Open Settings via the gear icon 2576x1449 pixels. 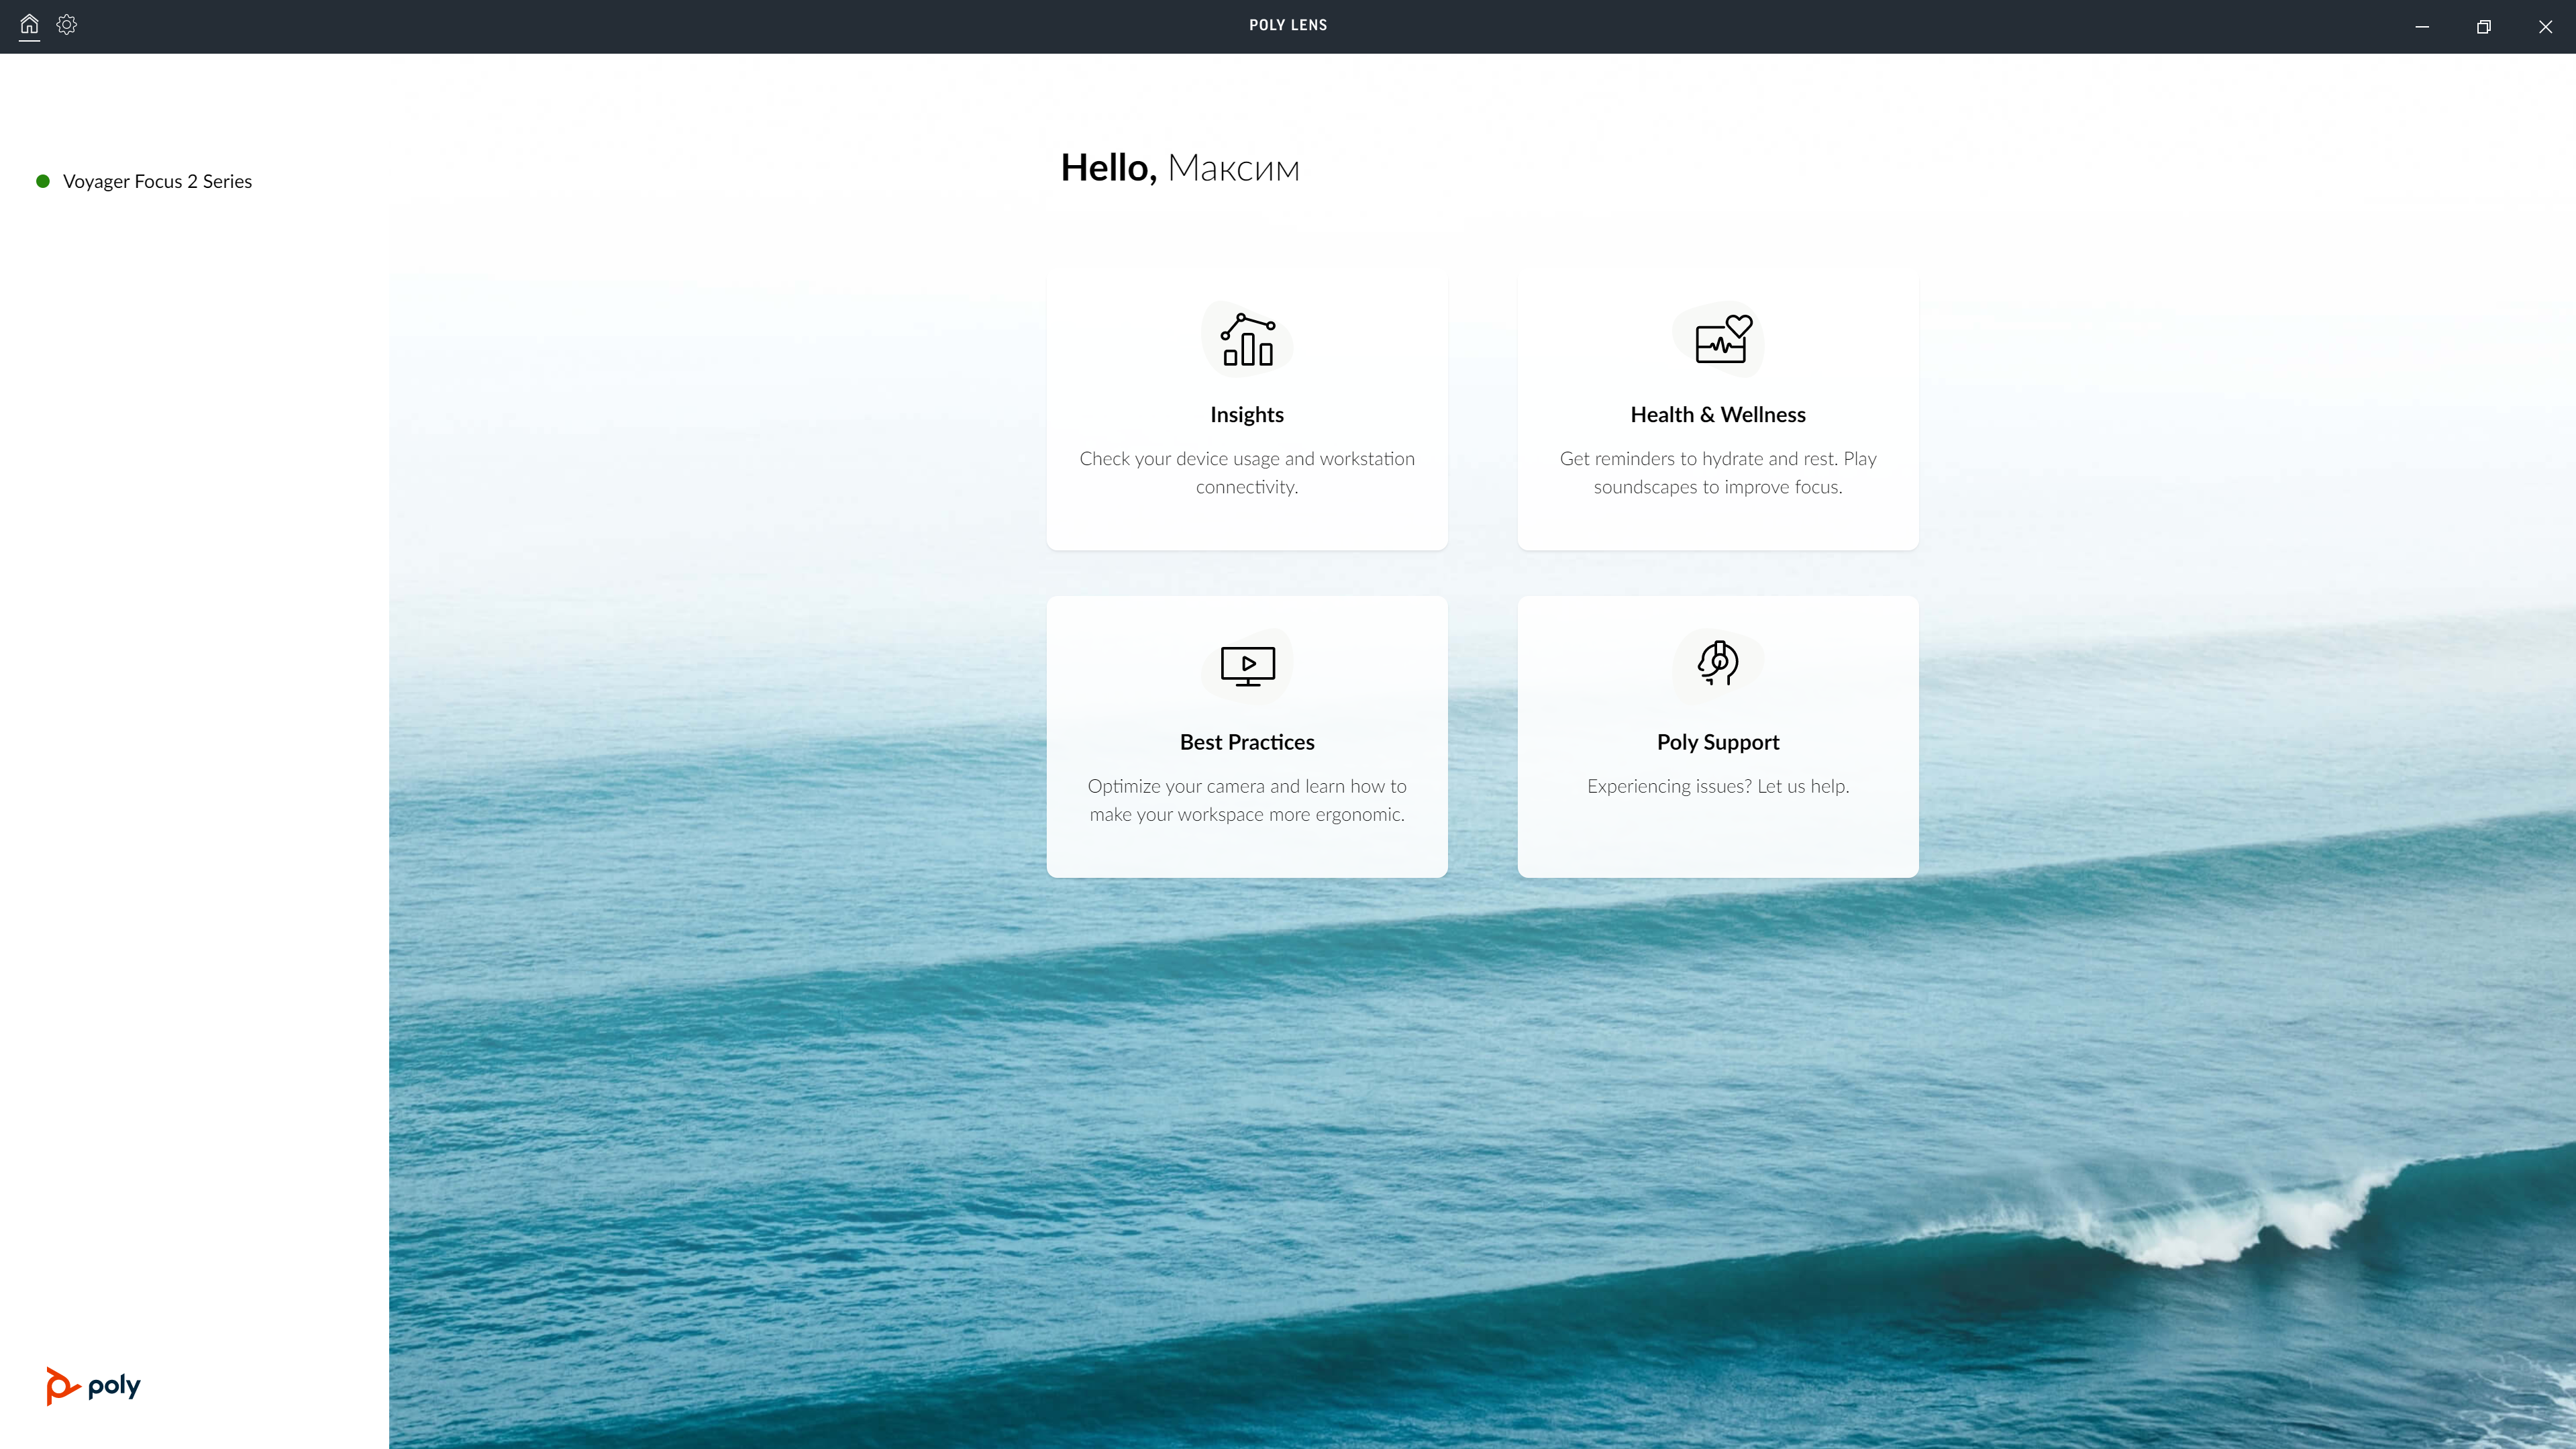coord(67,24)
